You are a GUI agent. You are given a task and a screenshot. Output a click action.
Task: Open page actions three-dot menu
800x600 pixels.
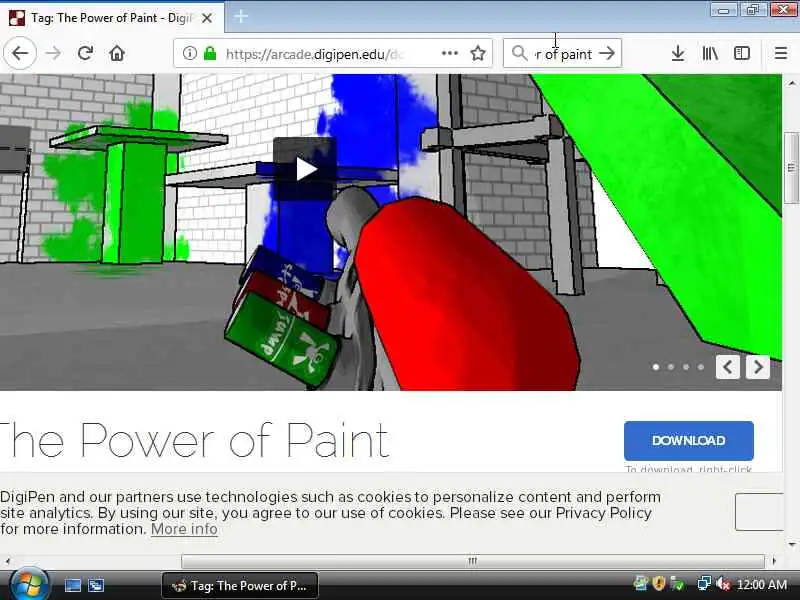(x=449, y=53)
